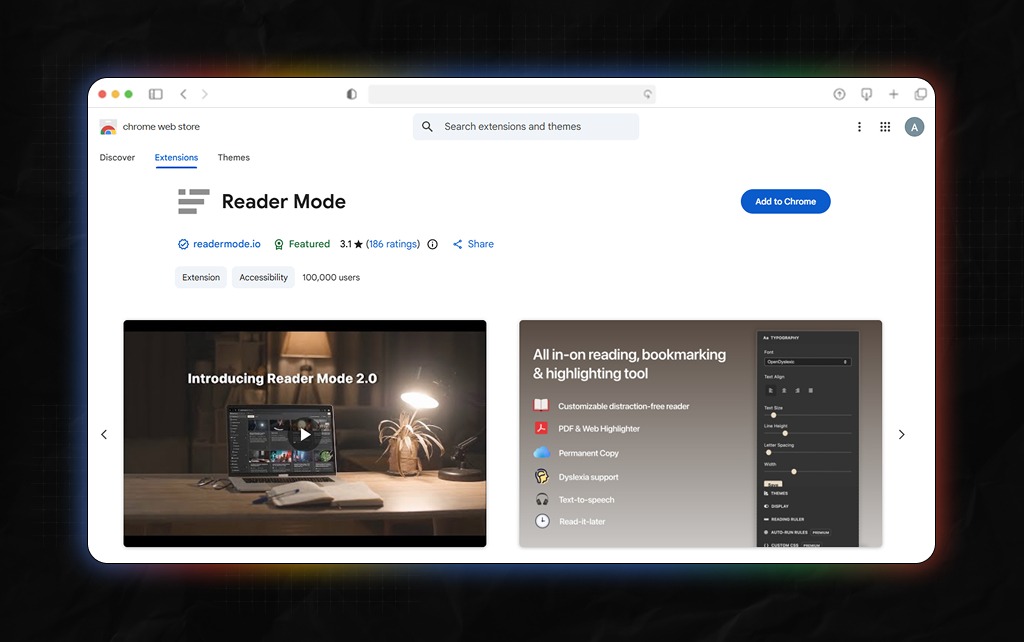The image size is (1024, 642).
Task: Click the Chrome Web Store logo
Action: pyautogui.click(x=108, y=127)
